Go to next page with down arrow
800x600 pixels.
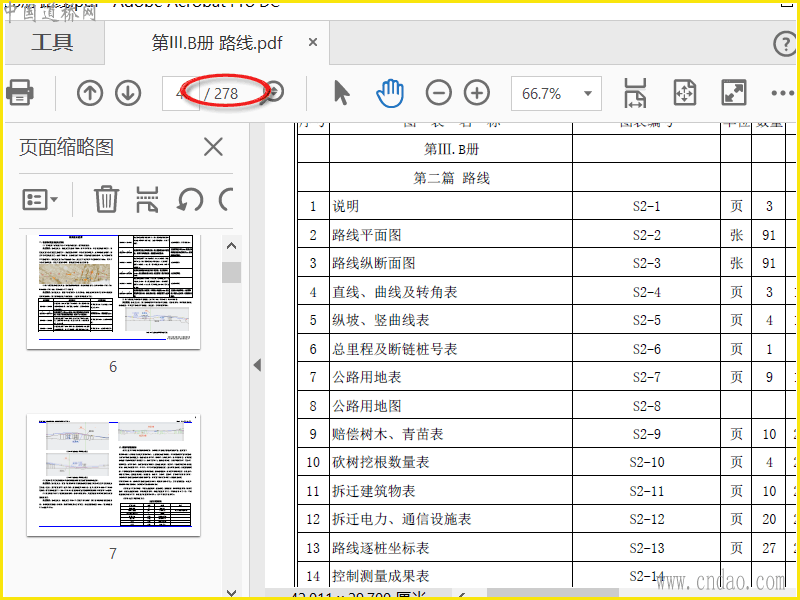(128, 93)
